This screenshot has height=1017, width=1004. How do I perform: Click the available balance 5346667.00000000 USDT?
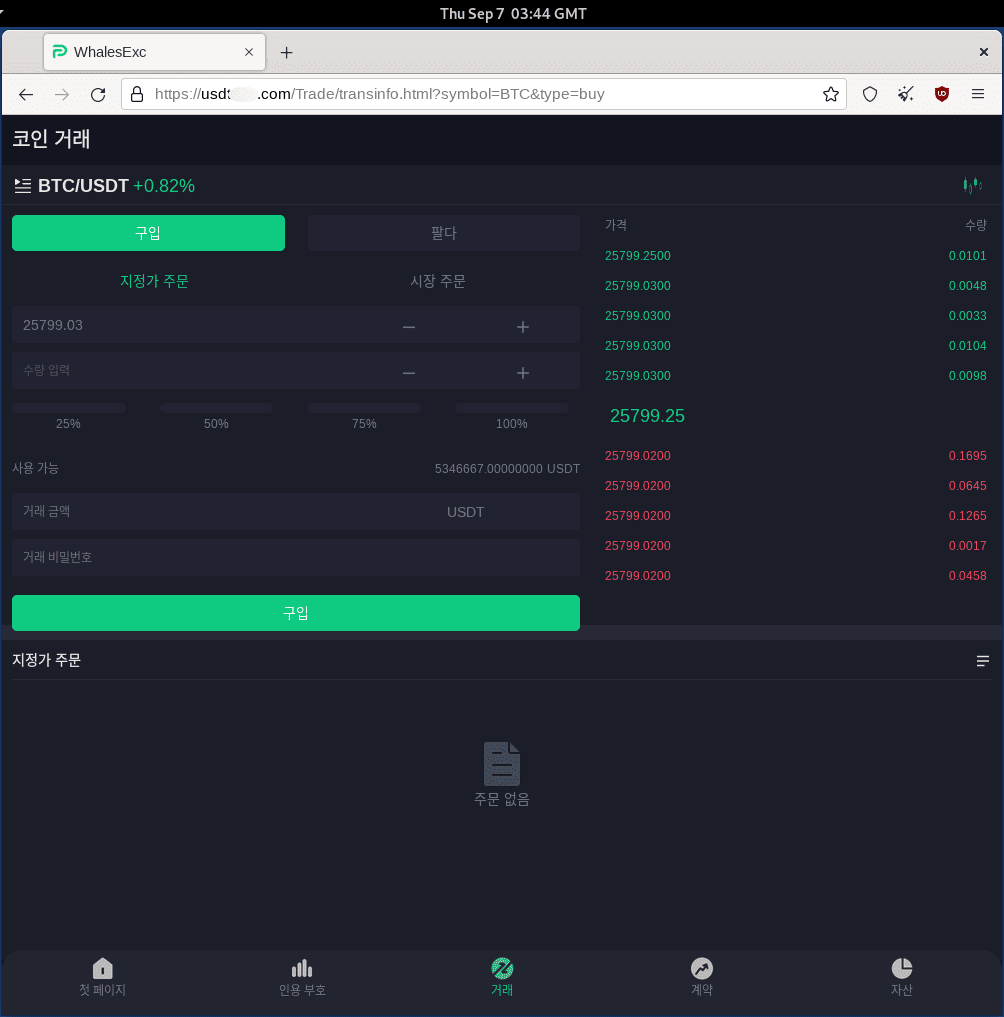507,469
